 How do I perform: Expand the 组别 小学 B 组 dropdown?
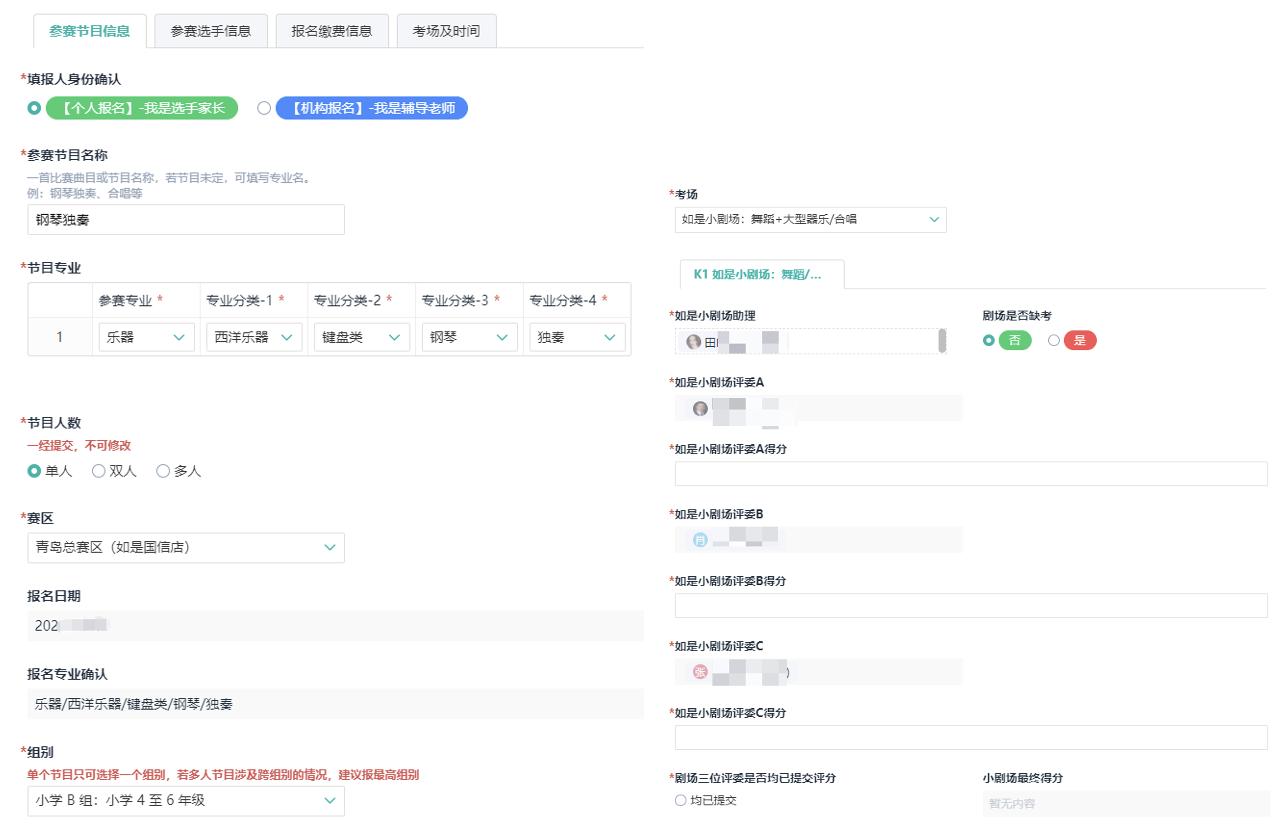click(x=186, y=800)
